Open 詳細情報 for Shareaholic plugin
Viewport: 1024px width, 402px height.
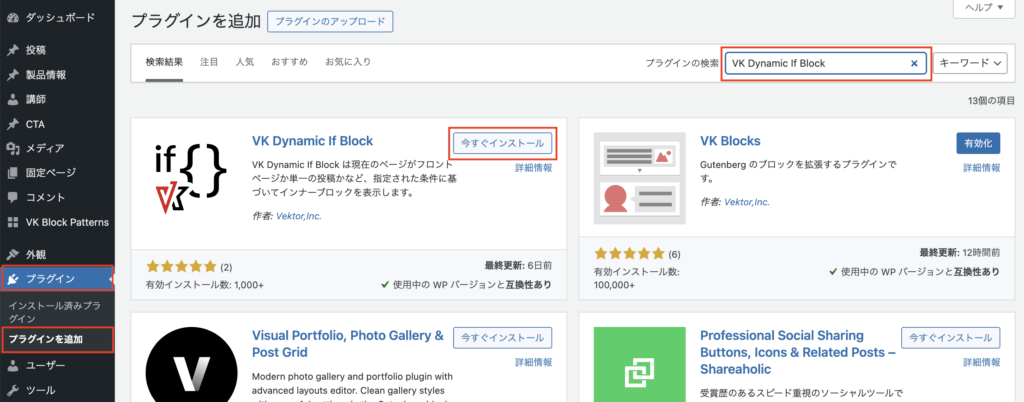tap(982, 362)
